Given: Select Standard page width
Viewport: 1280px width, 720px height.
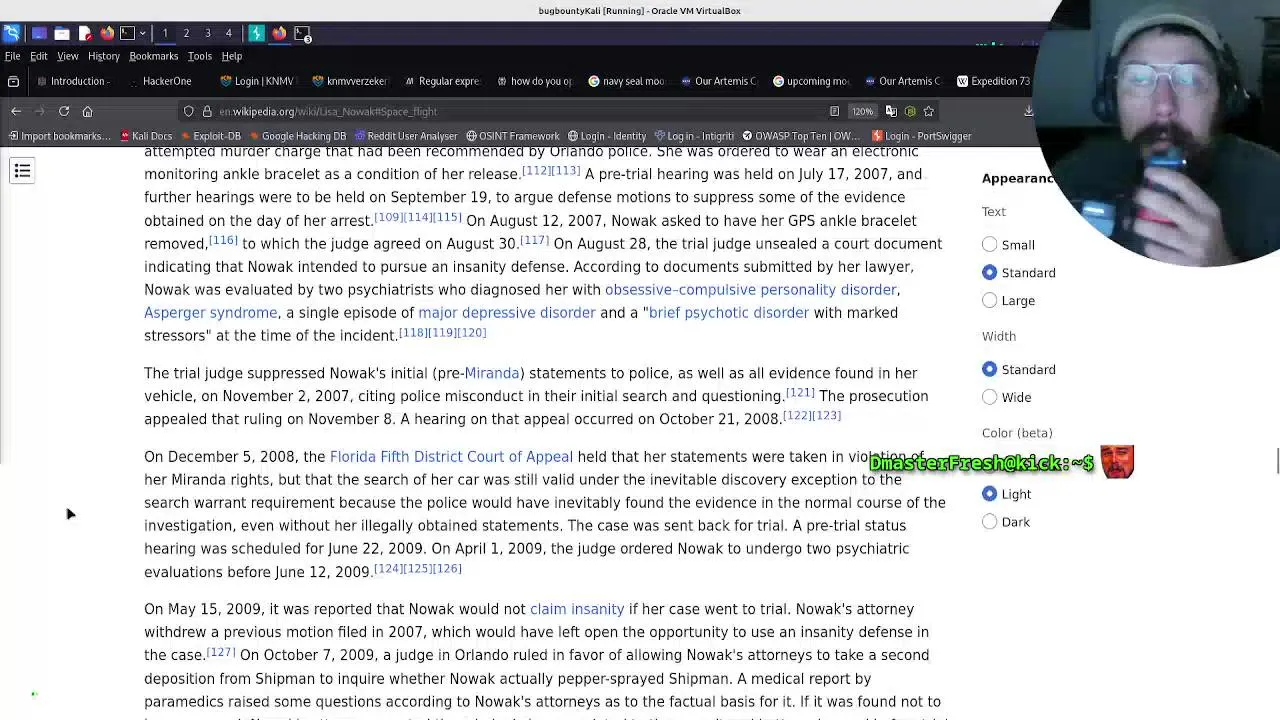Looking at the screenshot, I should [x=989, y=369].
